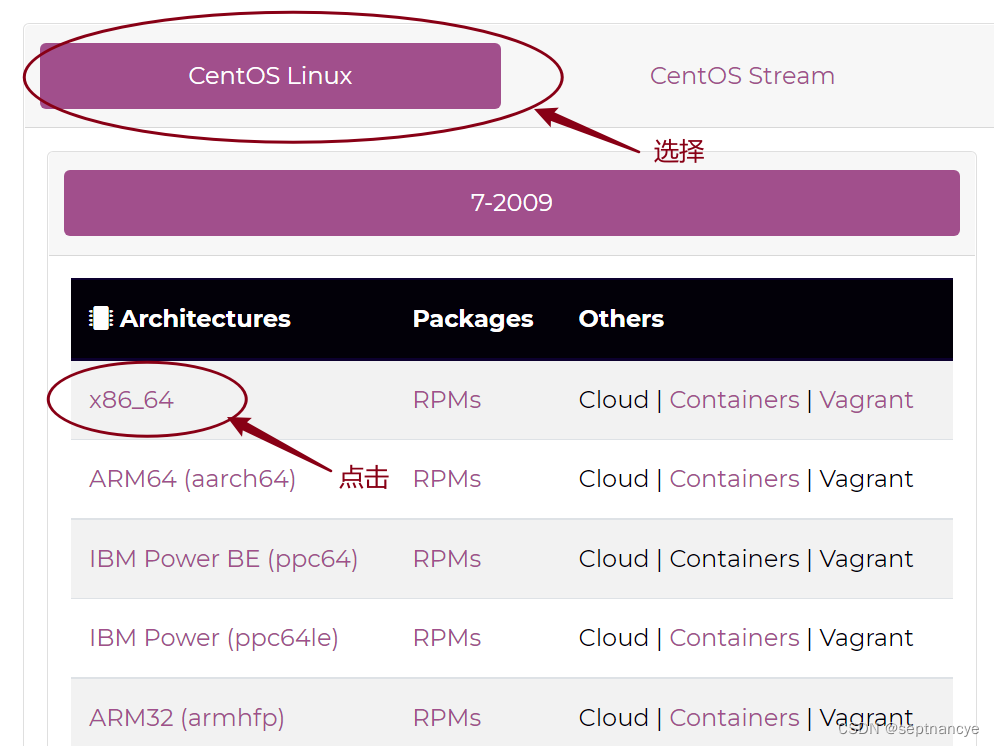Viewport: 994px width, 746px height.
Task: Click RPMs for the ARM32 row
Action: click(446, 717)
